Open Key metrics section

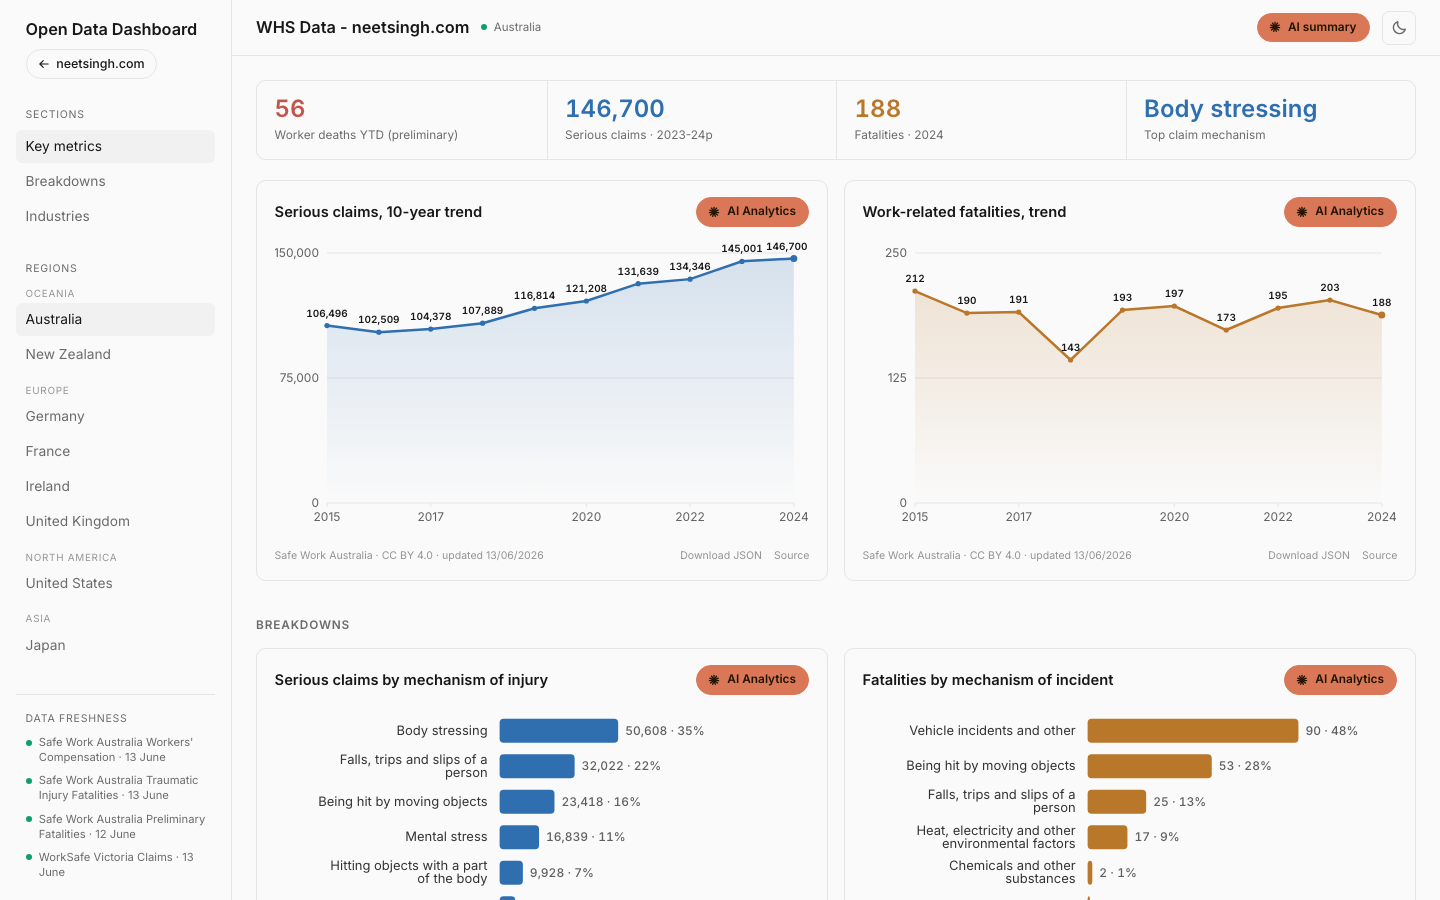click(115, 146)
